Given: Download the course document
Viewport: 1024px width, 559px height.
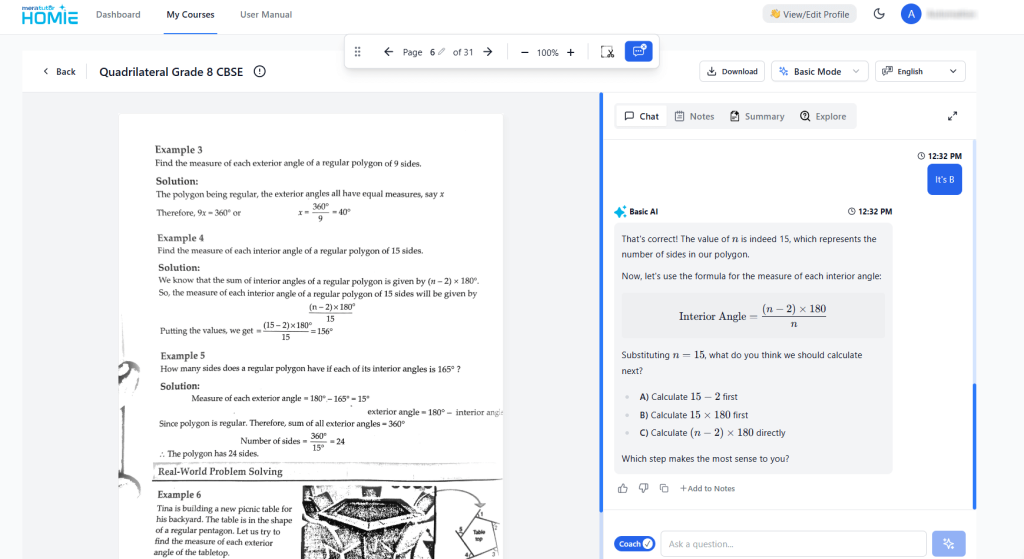Looking at the screenshot, I should click(732, 71).
